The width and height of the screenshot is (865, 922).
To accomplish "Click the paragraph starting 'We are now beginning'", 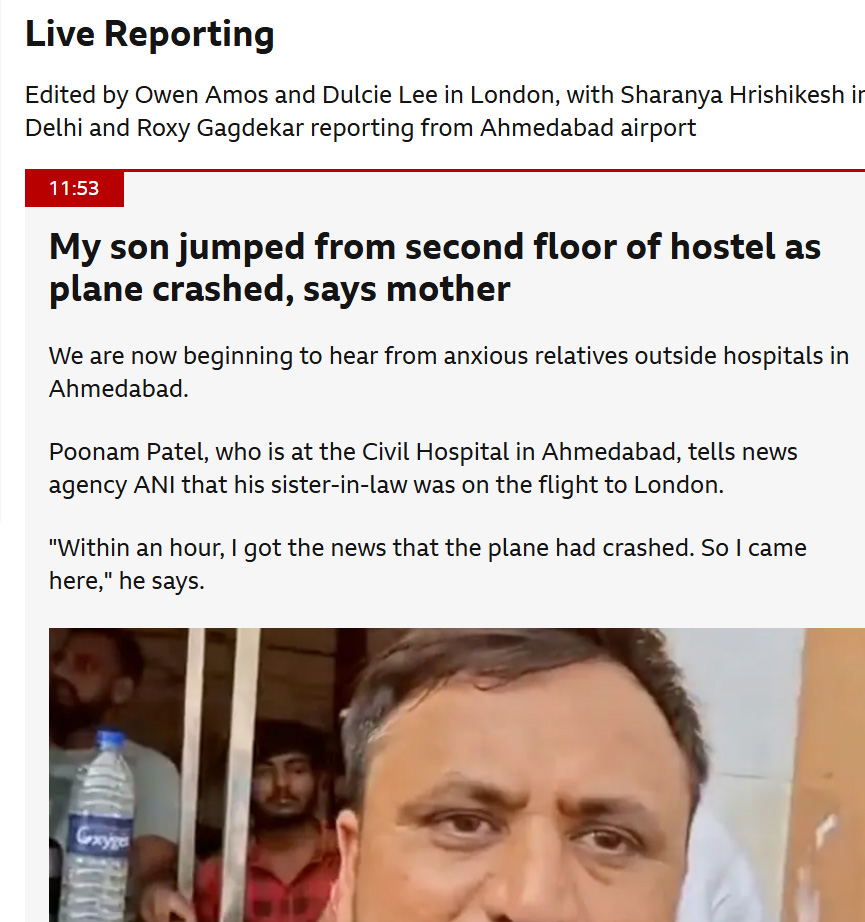I will (449, 372).
